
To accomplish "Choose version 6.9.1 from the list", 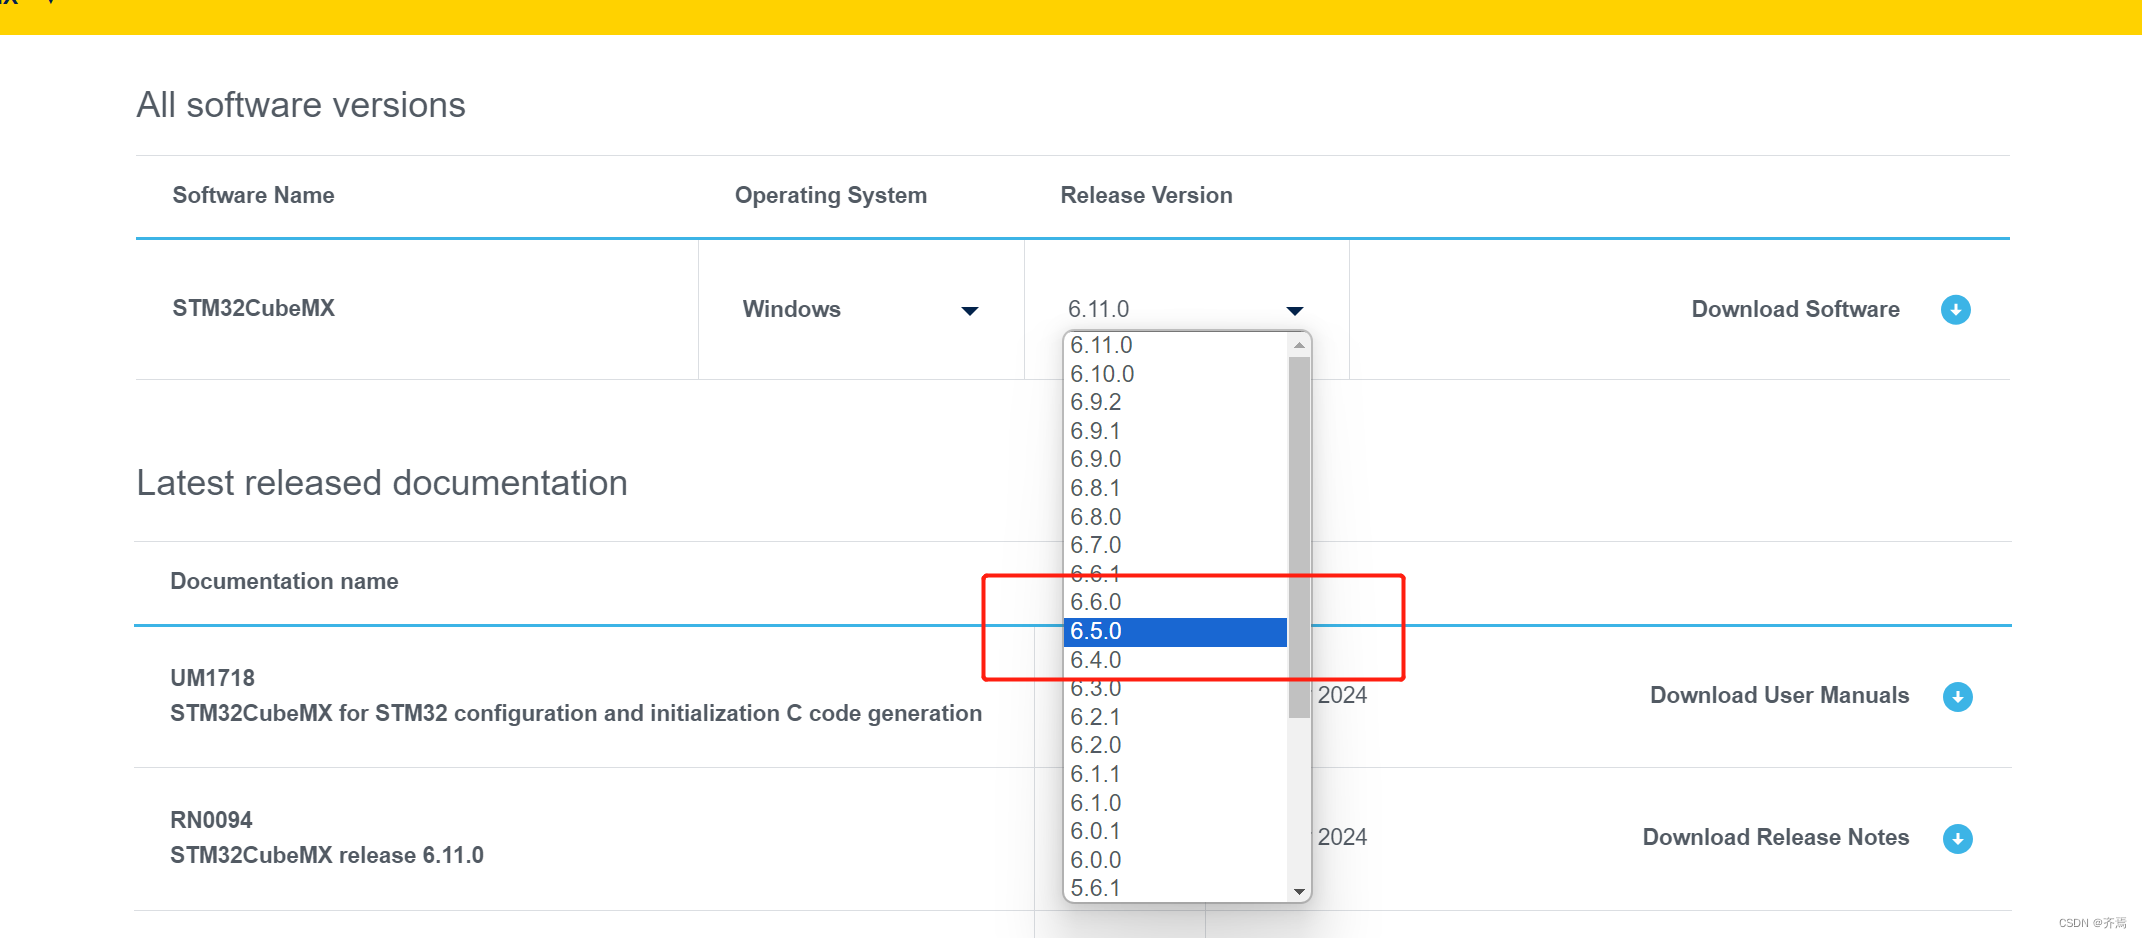I will (x=1176, y=431).
